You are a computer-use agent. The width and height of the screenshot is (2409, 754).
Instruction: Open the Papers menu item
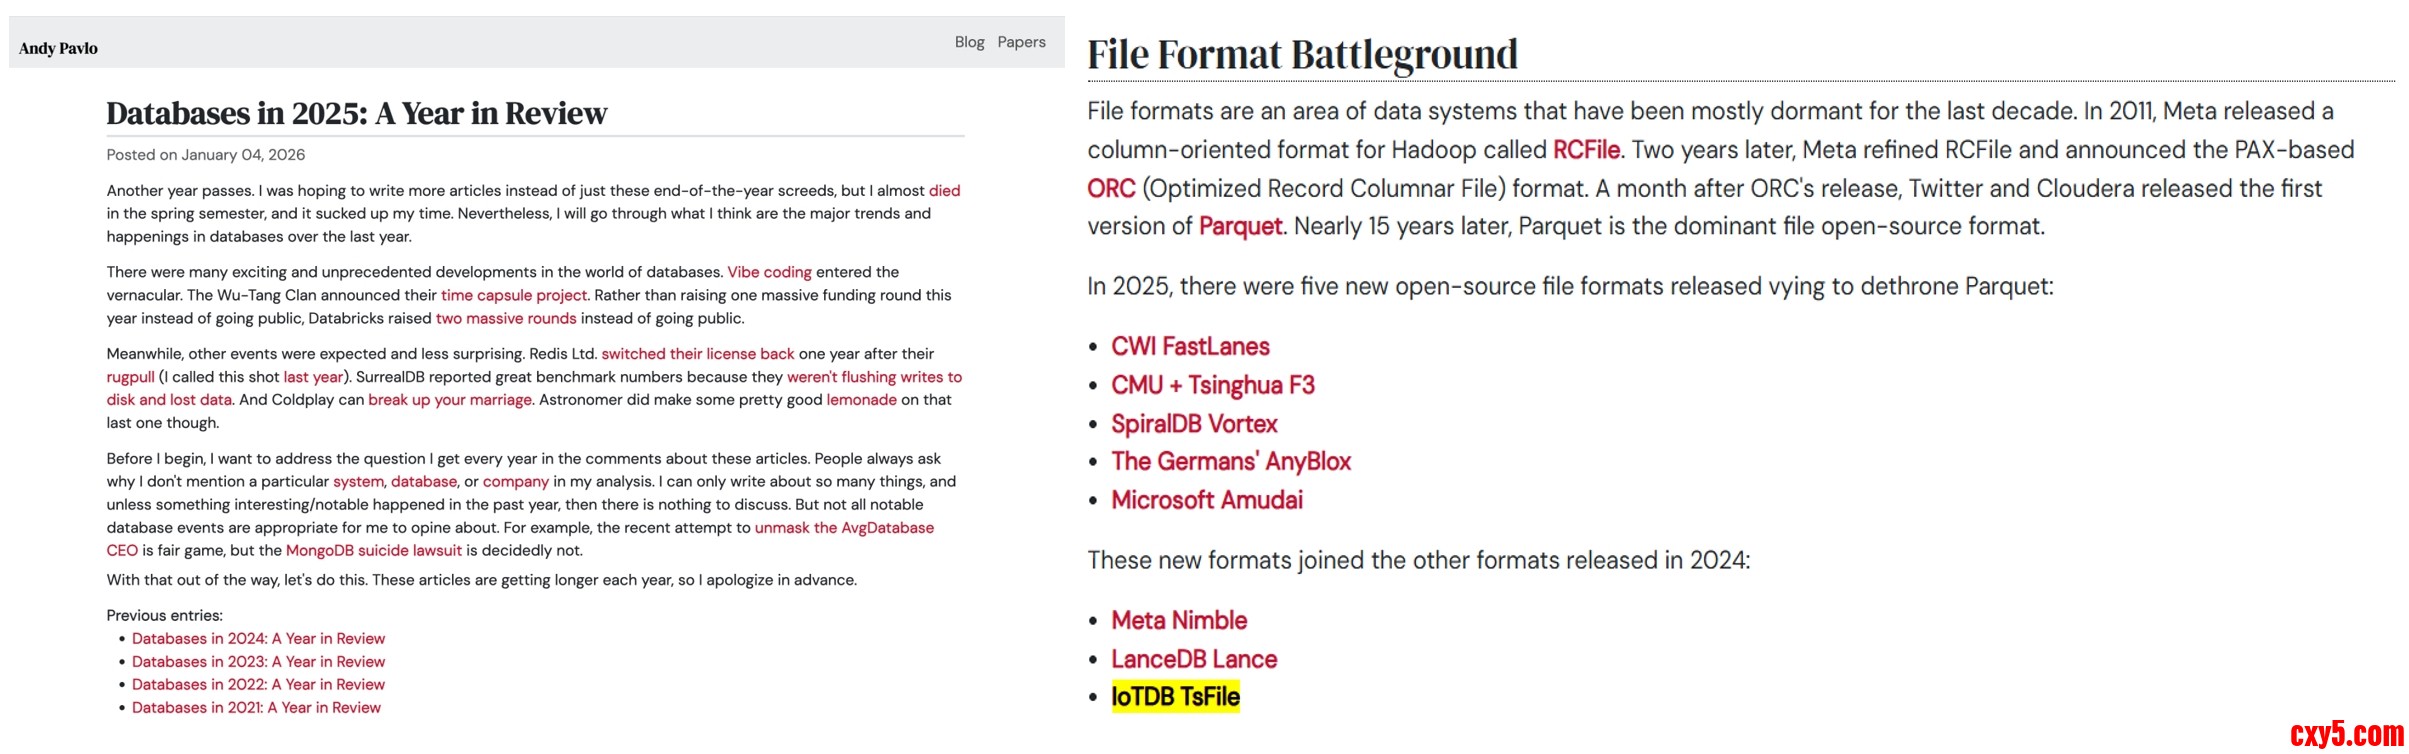point(1021,42)
